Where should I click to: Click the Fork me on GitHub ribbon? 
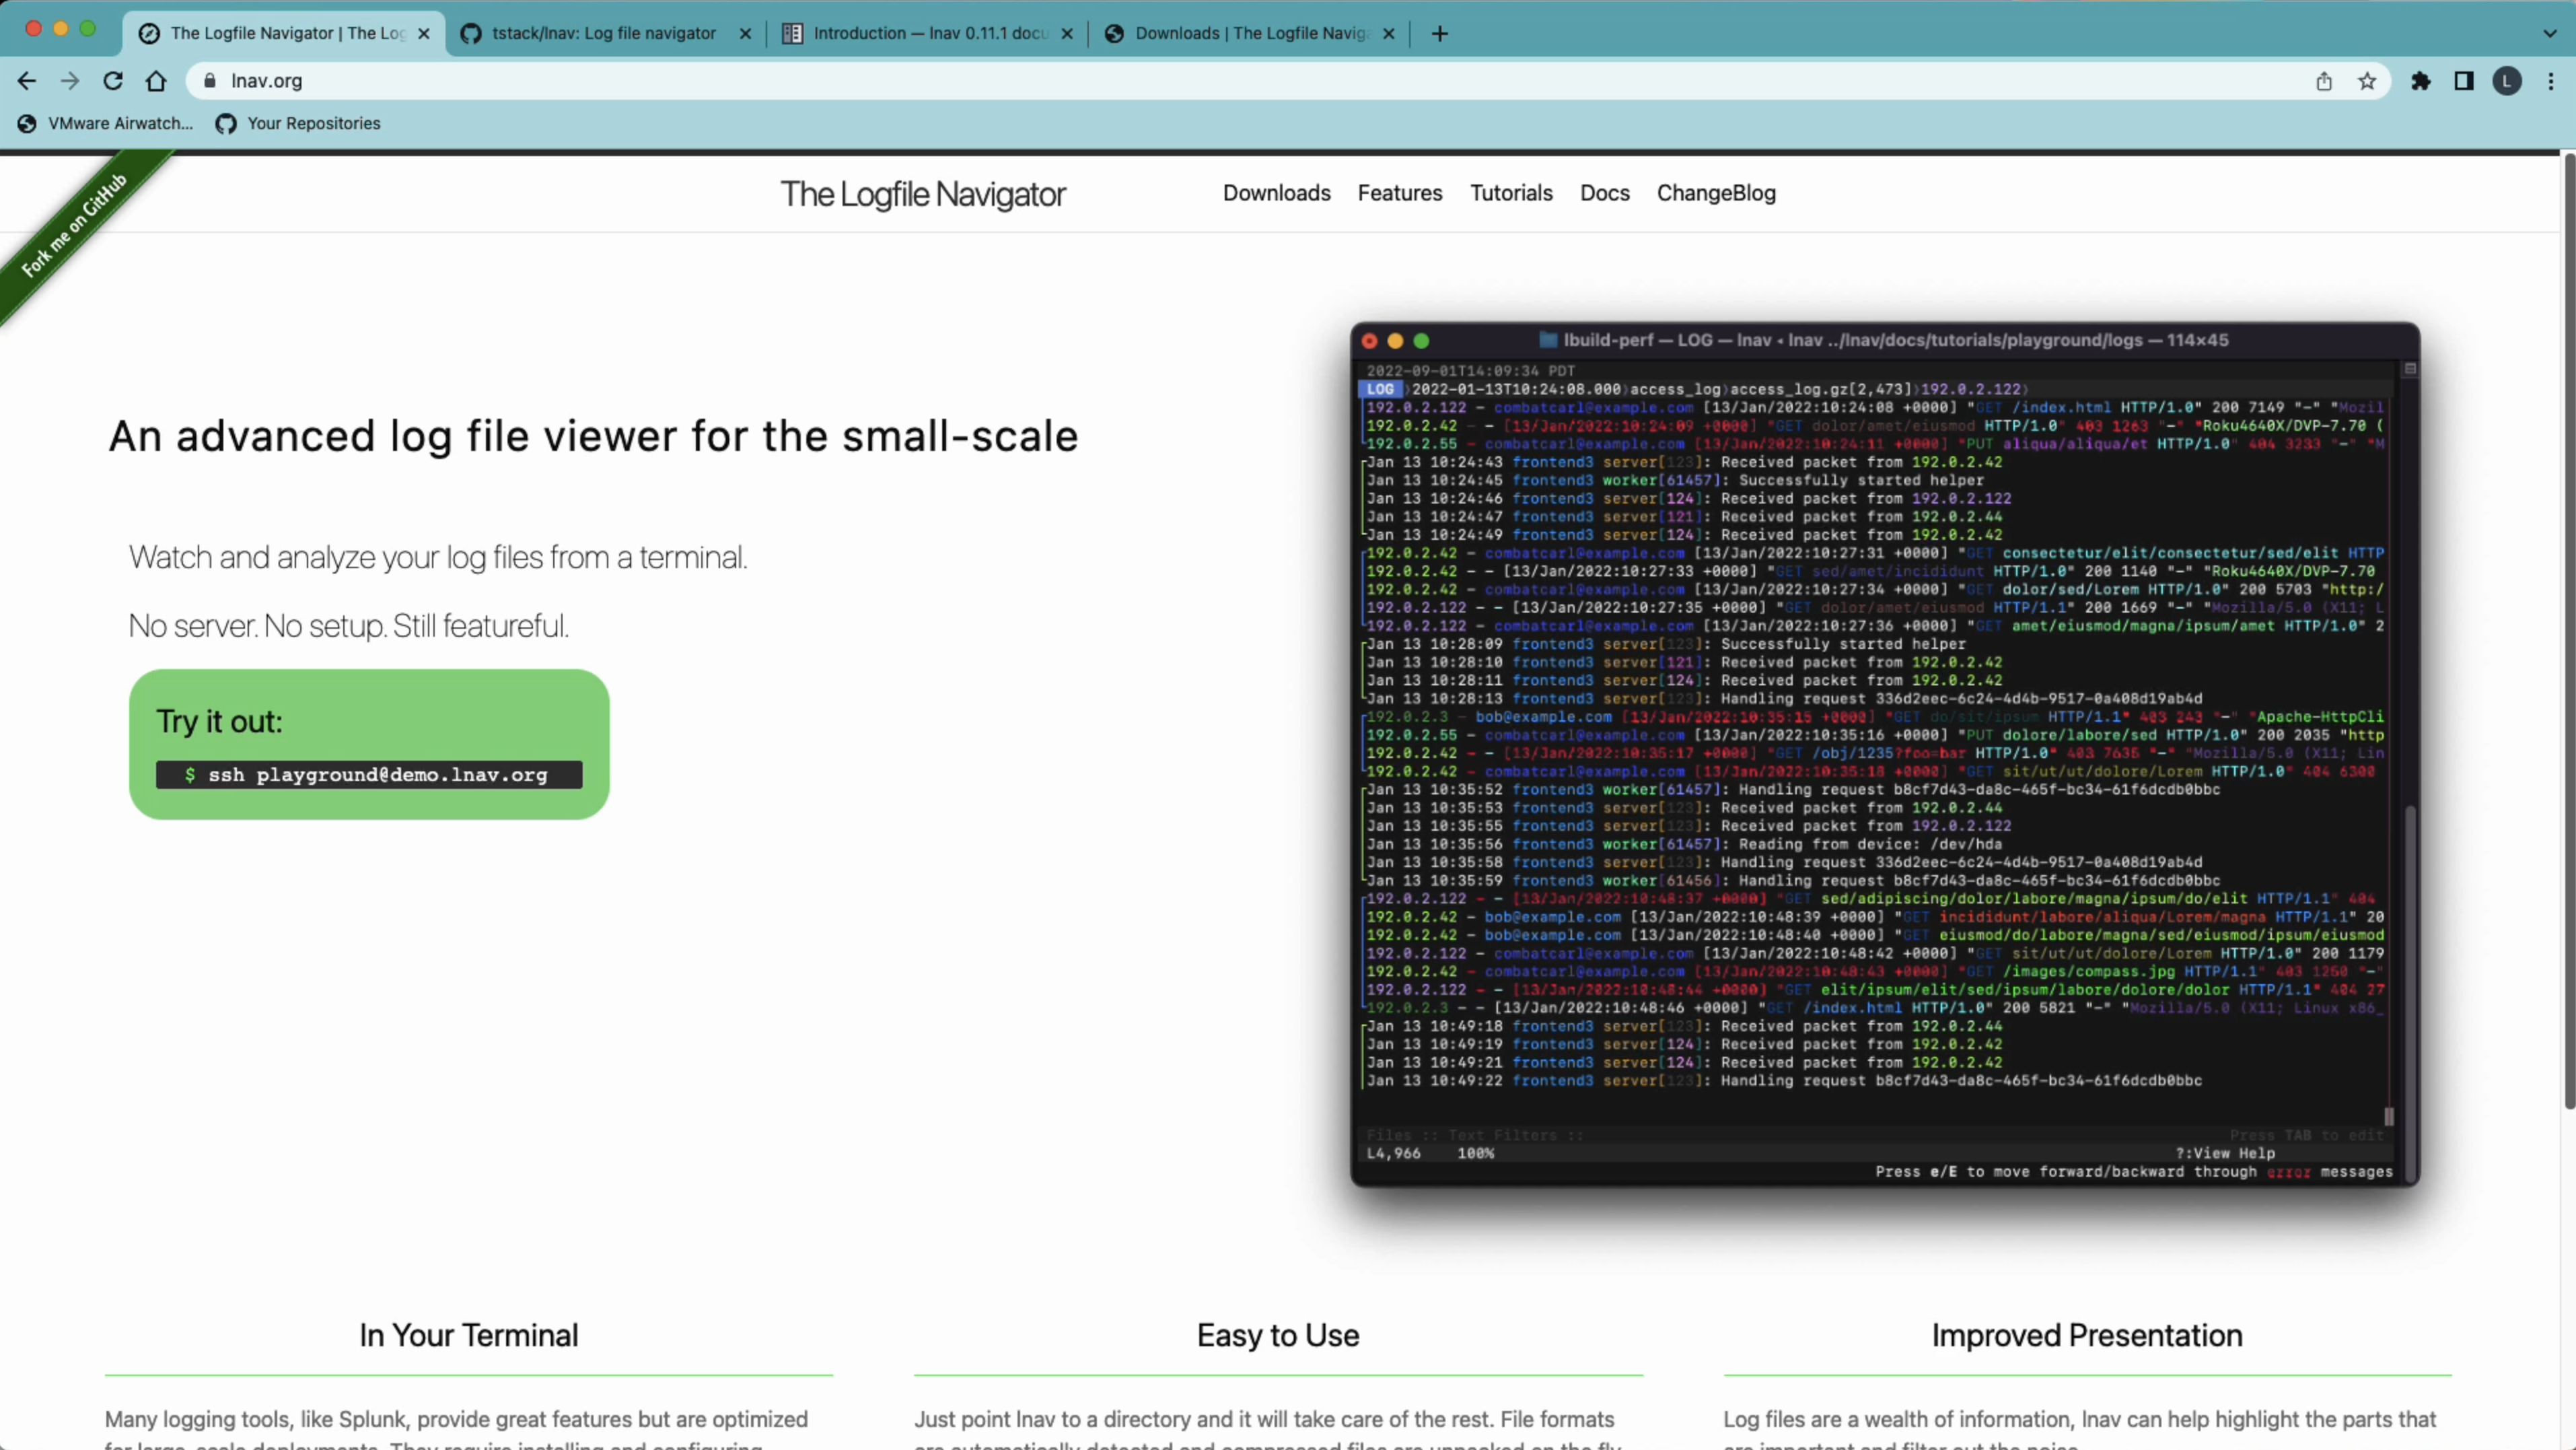(76, 225)
